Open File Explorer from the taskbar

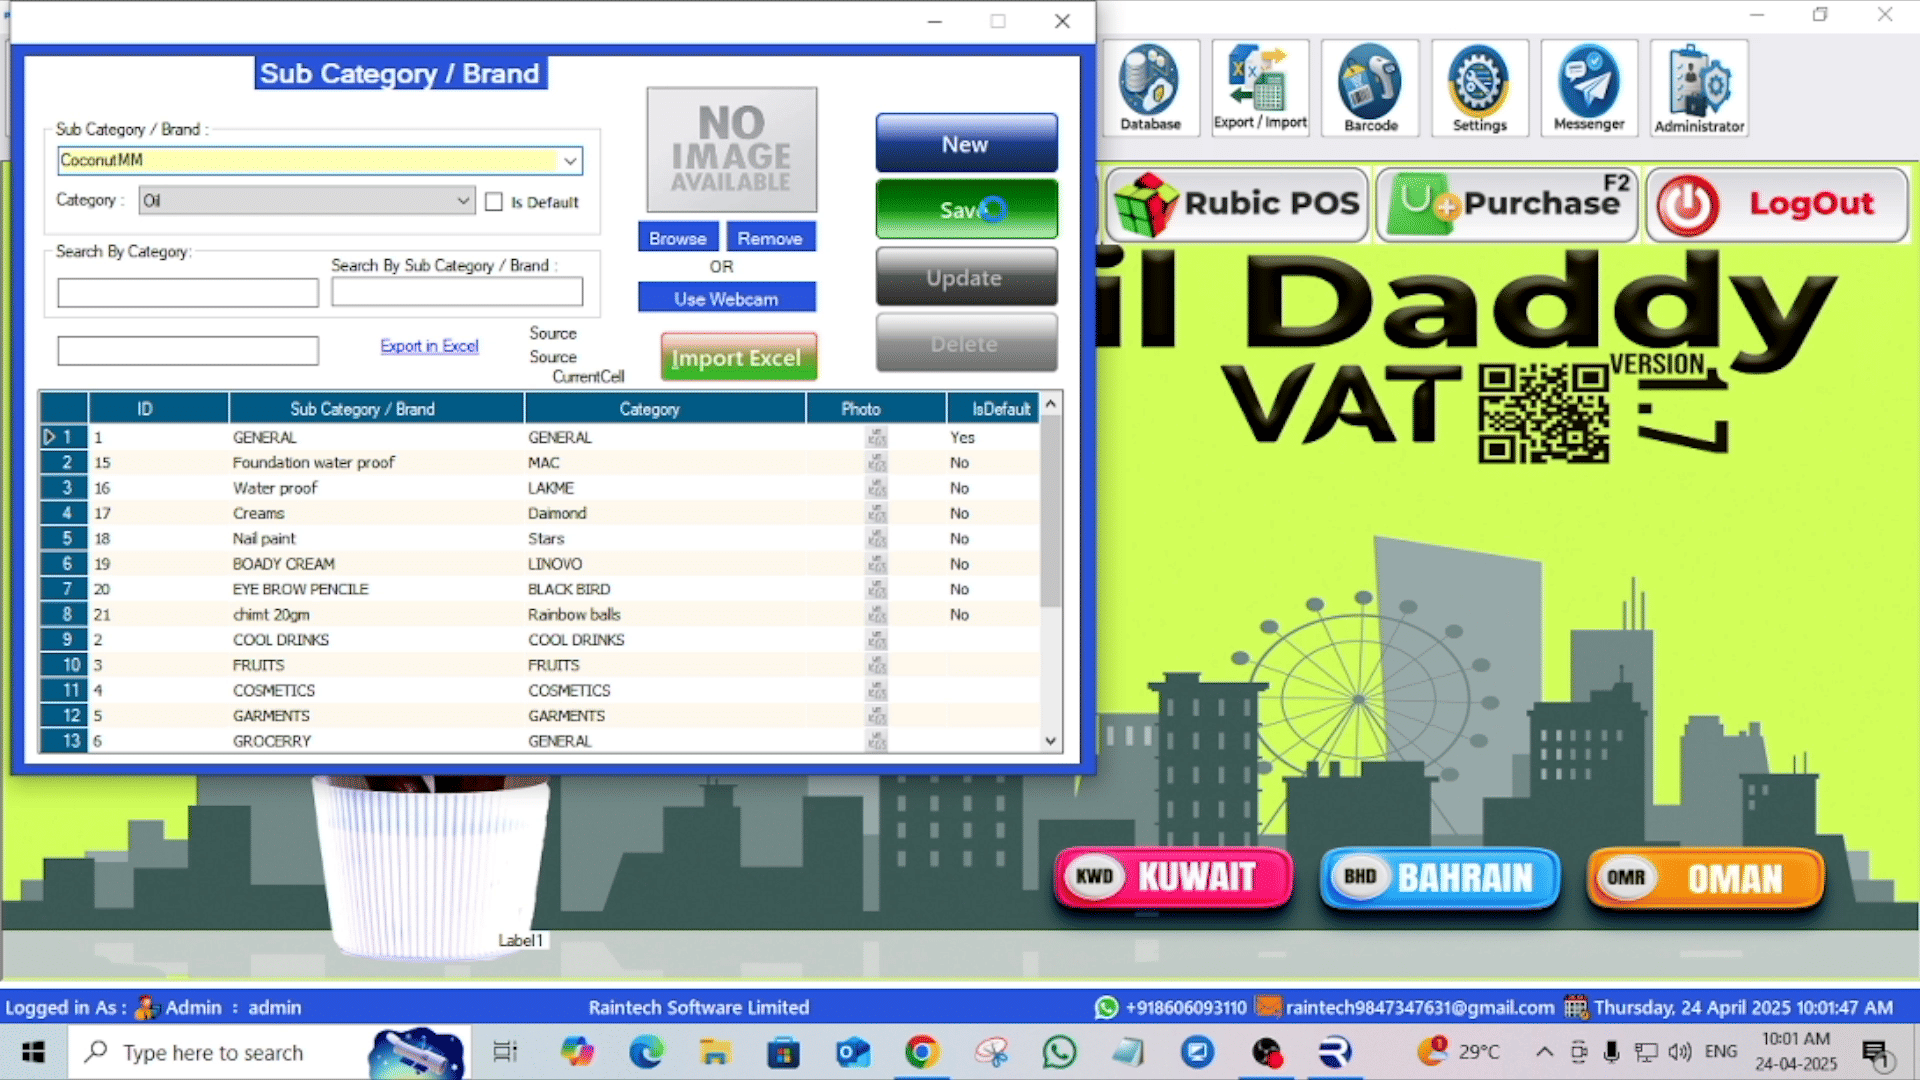pyautogui.click(x=714, y=1052)
